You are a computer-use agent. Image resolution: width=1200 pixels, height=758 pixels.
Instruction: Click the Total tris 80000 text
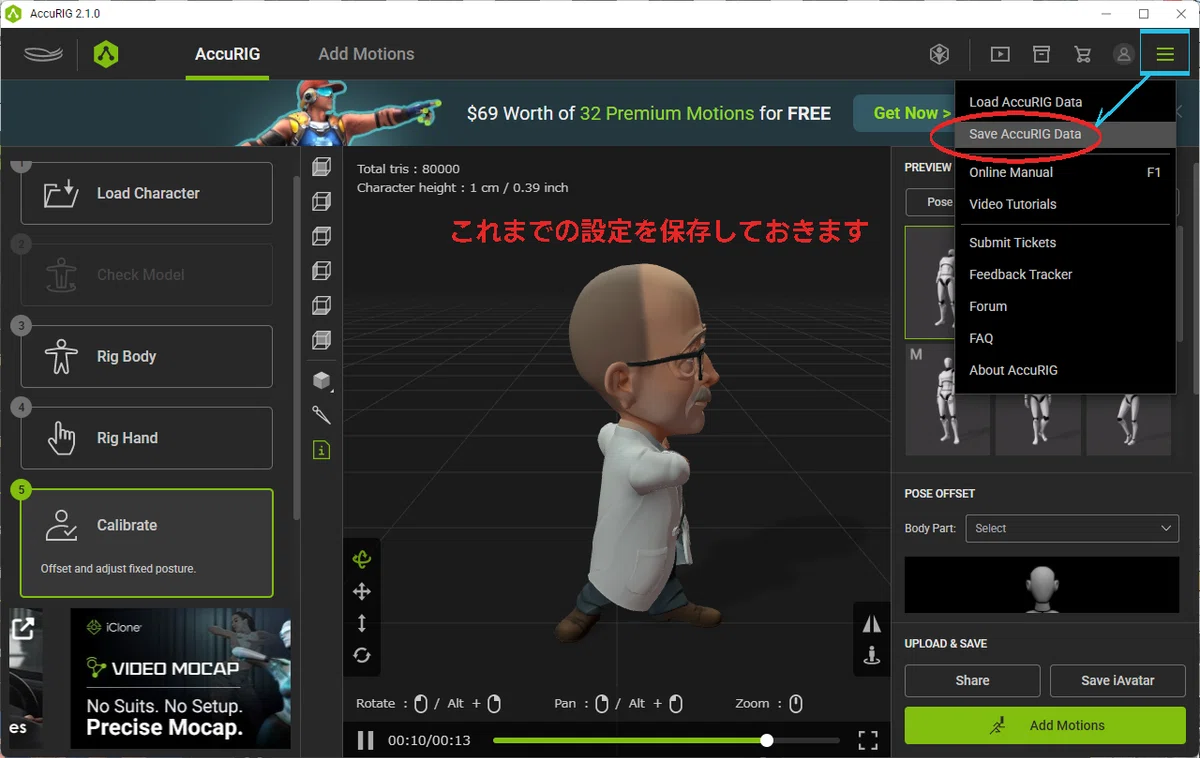(x=408, y=169)
